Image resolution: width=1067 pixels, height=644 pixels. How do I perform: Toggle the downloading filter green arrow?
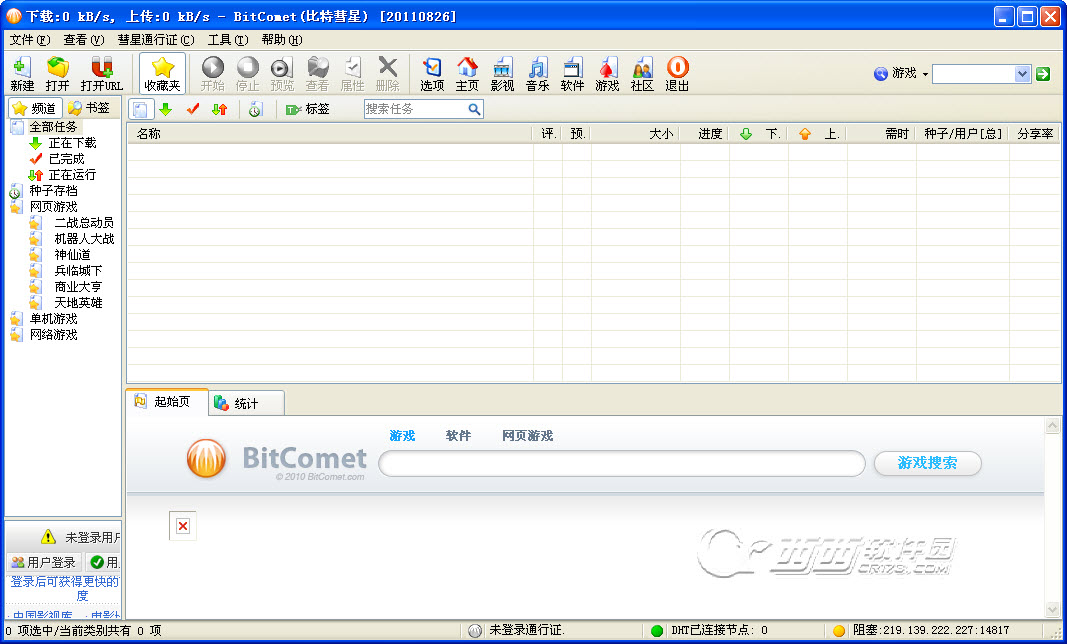click(x=165, y=109)
